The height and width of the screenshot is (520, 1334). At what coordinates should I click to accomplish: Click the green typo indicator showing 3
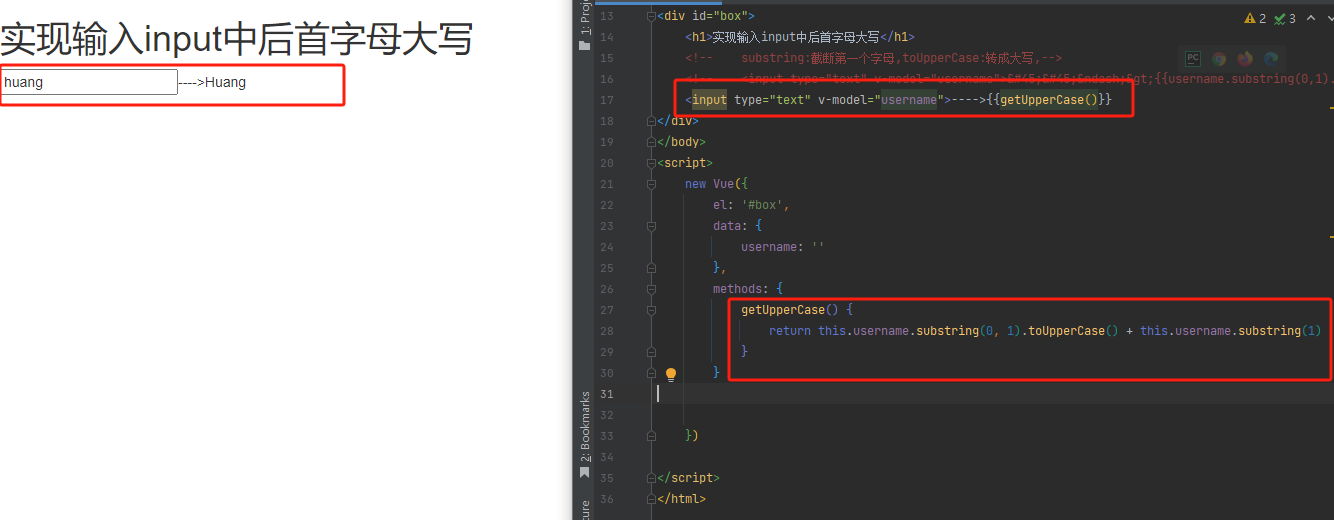pos(1285,18)
